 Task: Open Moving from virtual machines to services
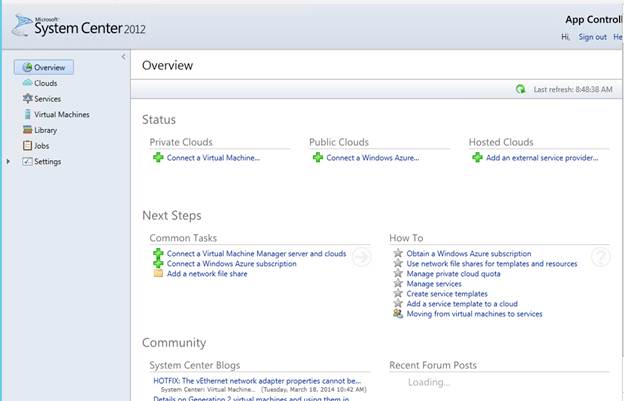pyautogui.click(x=474, y=314)
